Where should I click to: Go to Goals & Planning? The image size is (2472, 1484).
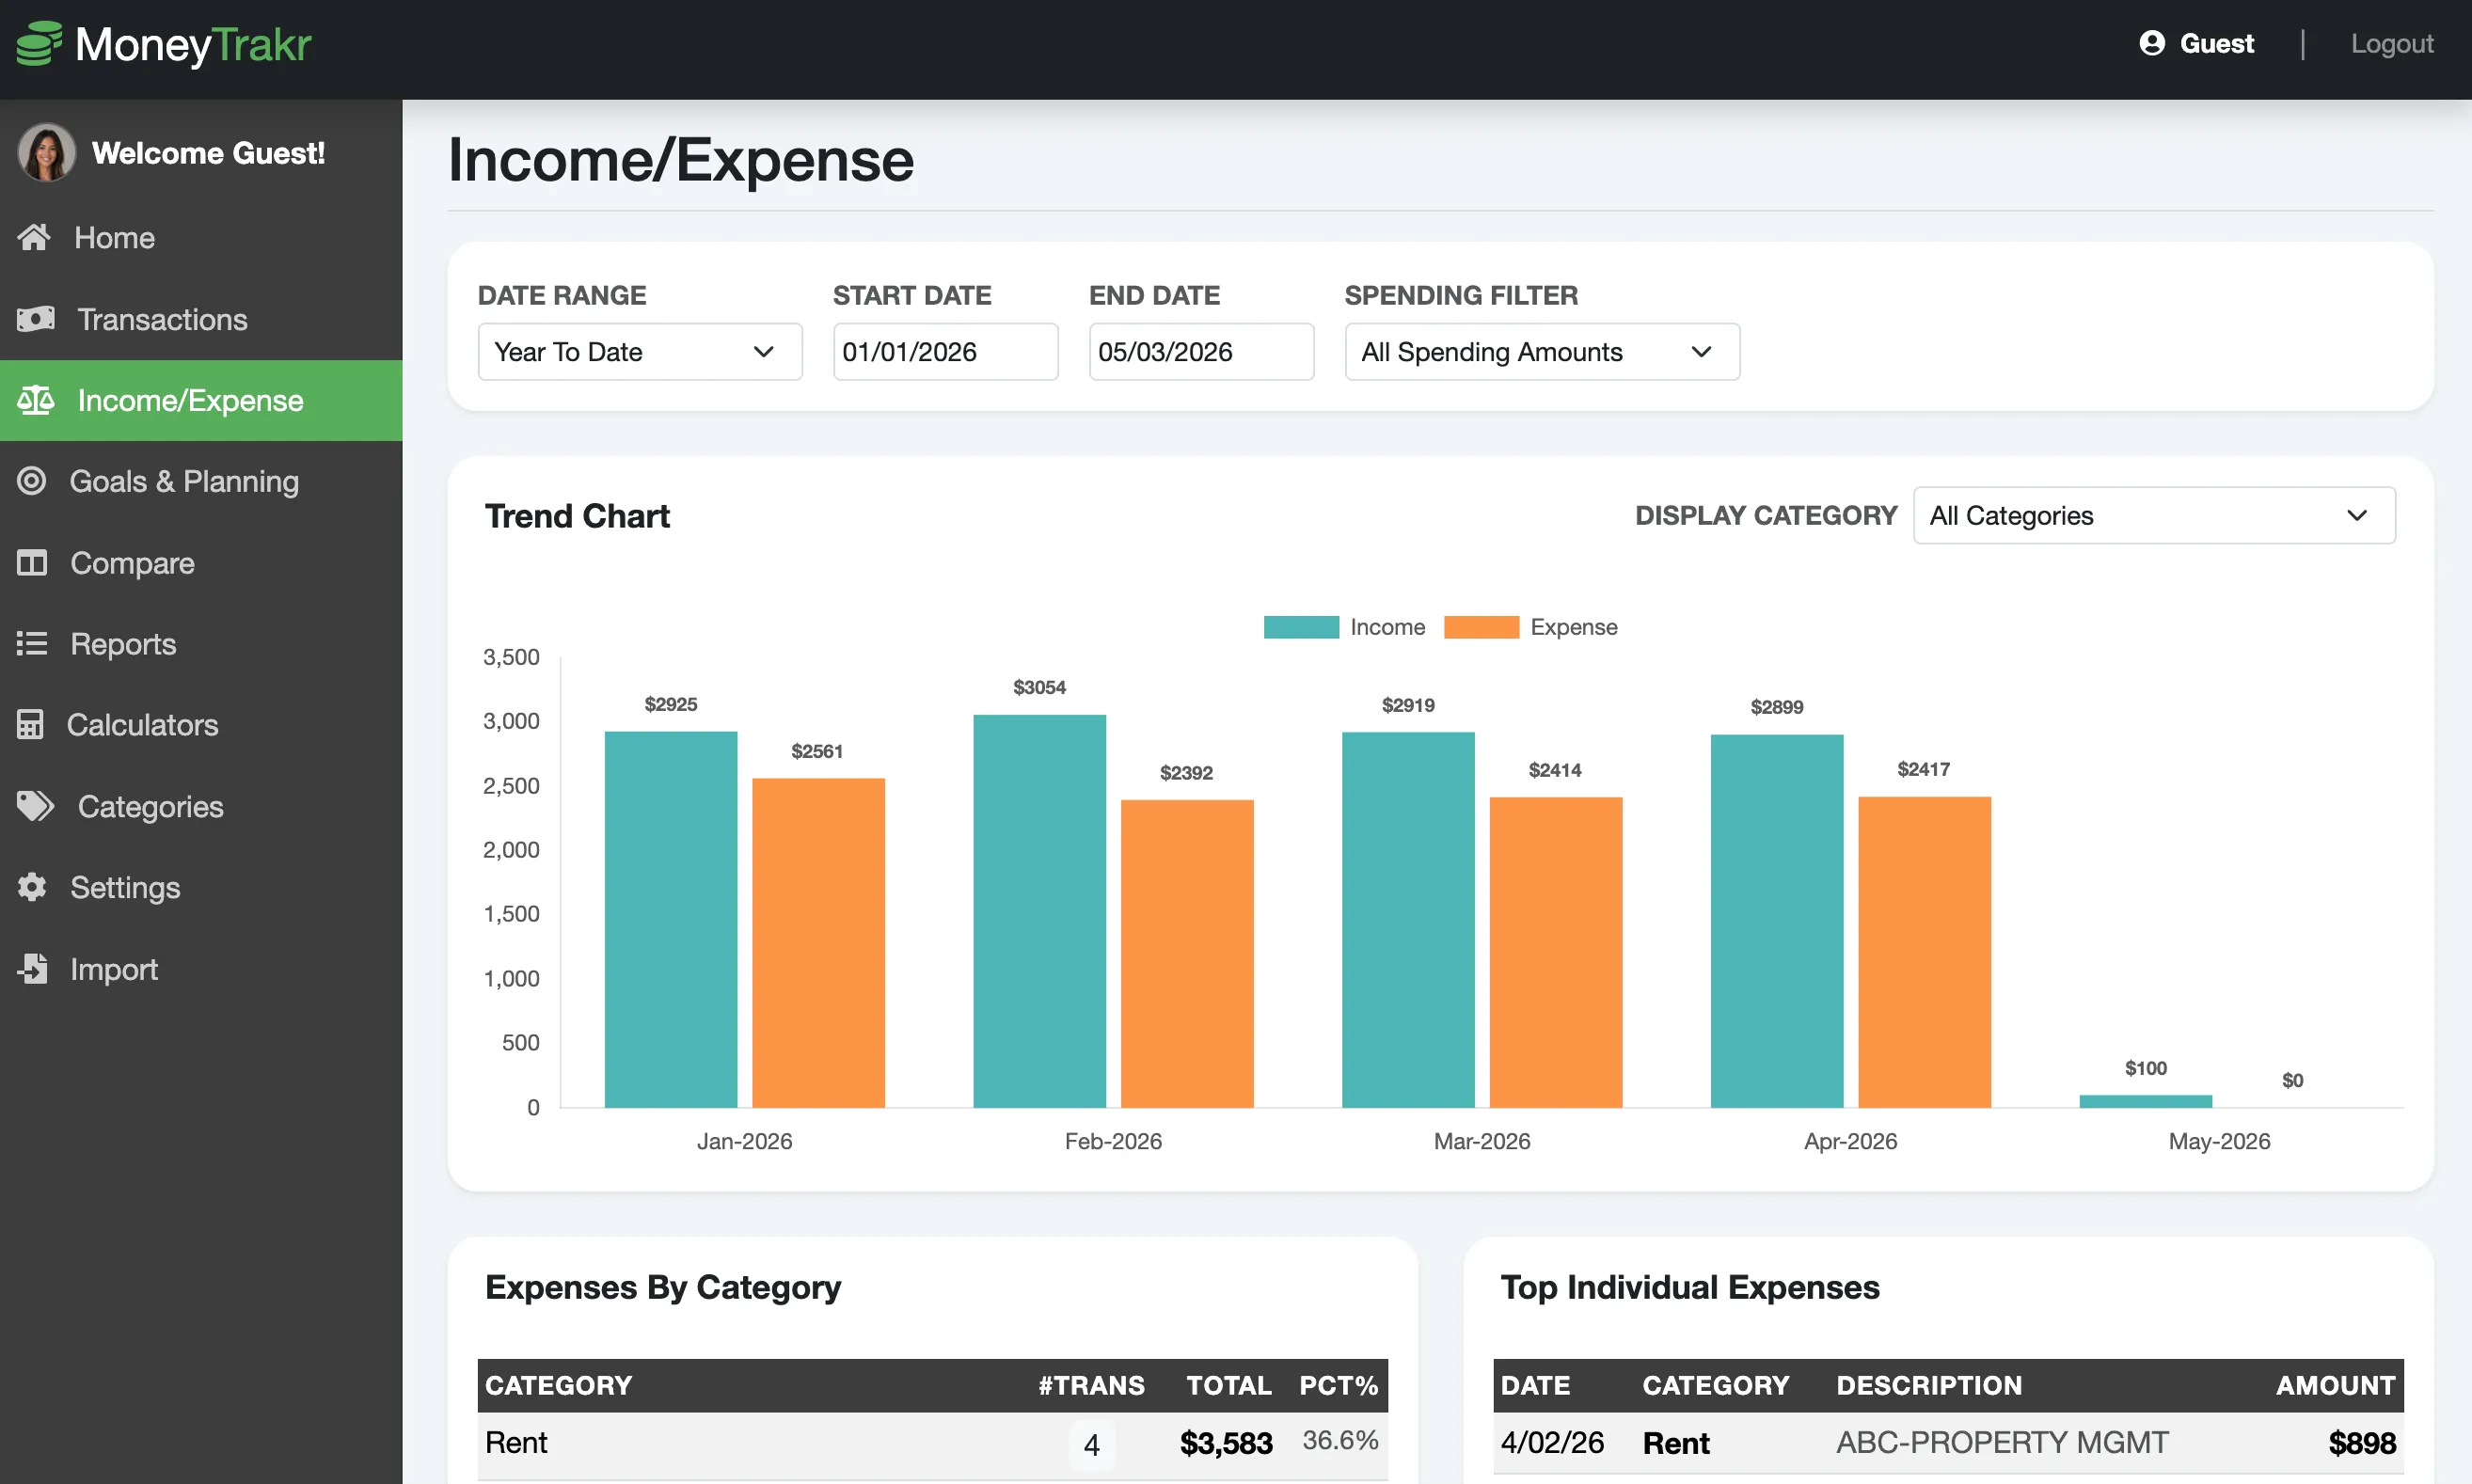(201, 481)
